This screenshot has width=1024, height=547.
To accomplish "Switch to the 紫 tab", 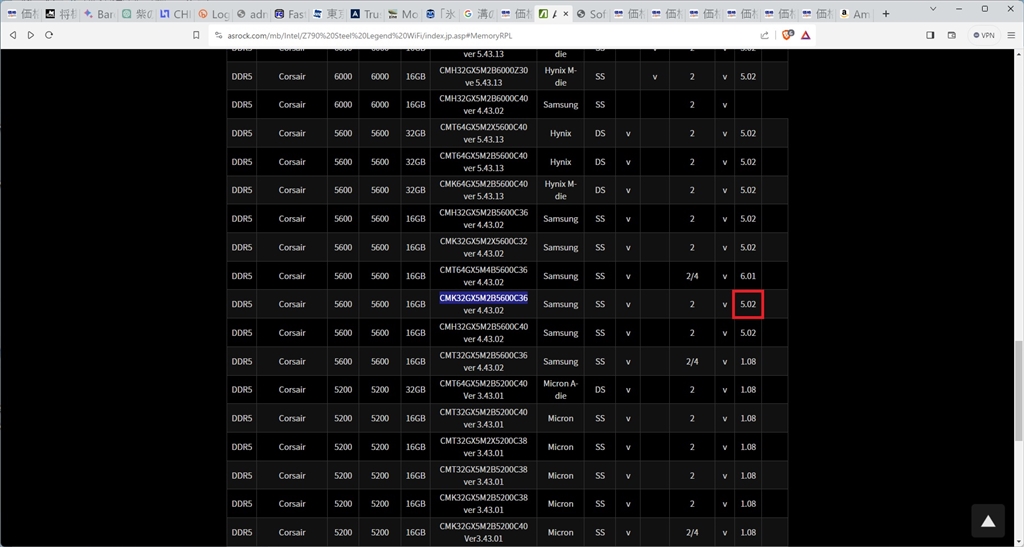I will coord(136,14).
